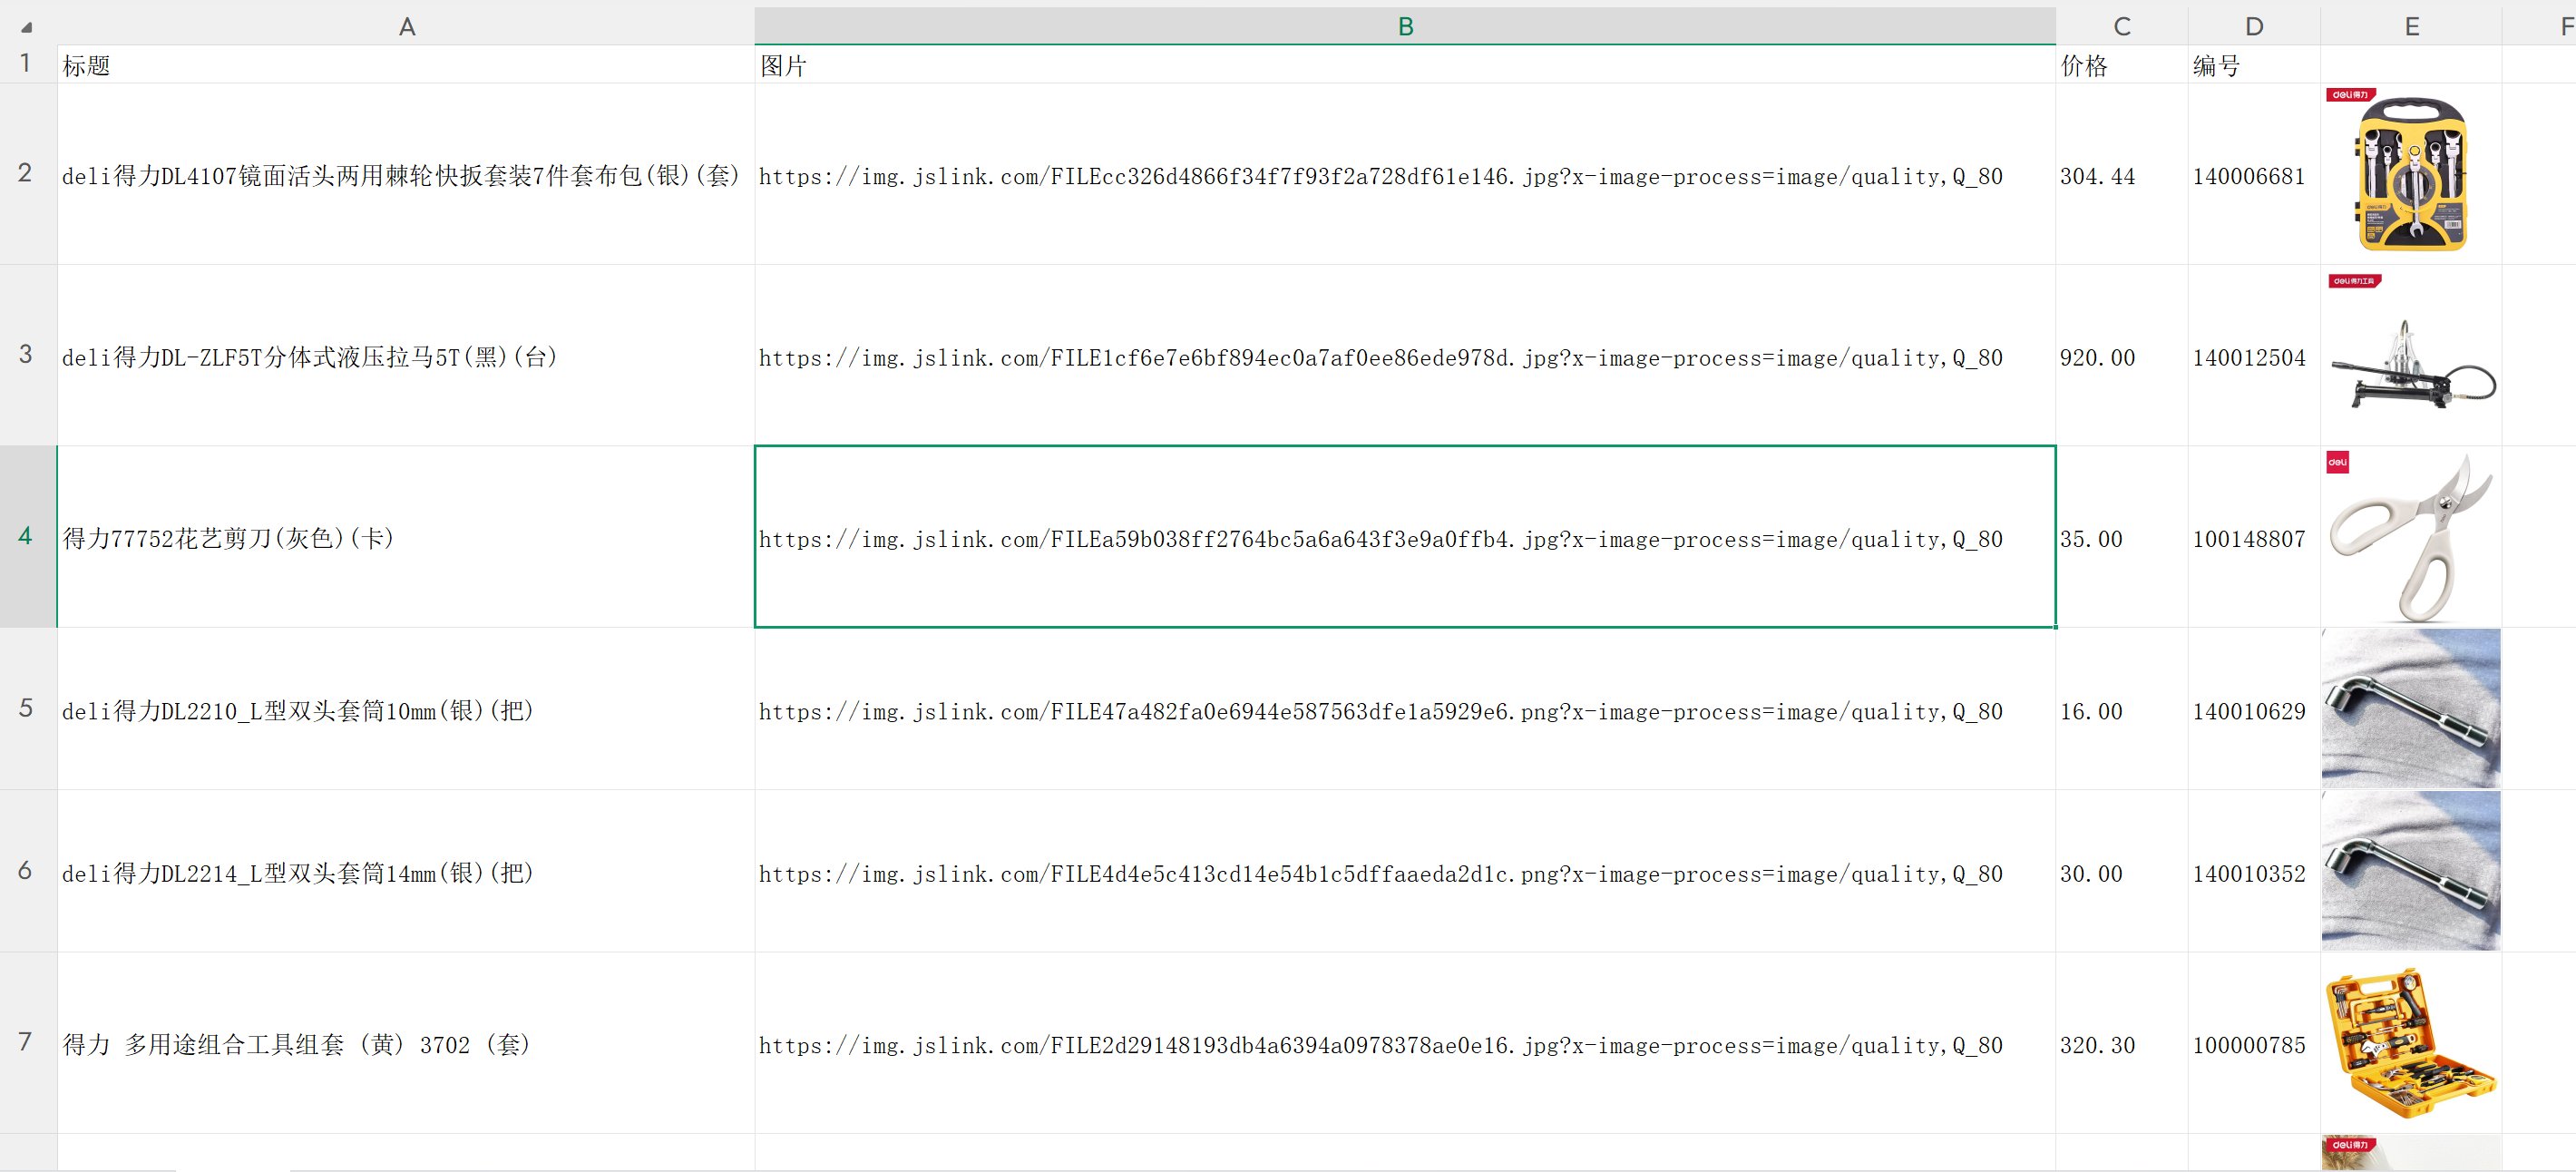Select the DL4107 ratchet wrench set title cell
2576x1172 pixels.
[x=406, y=175]
